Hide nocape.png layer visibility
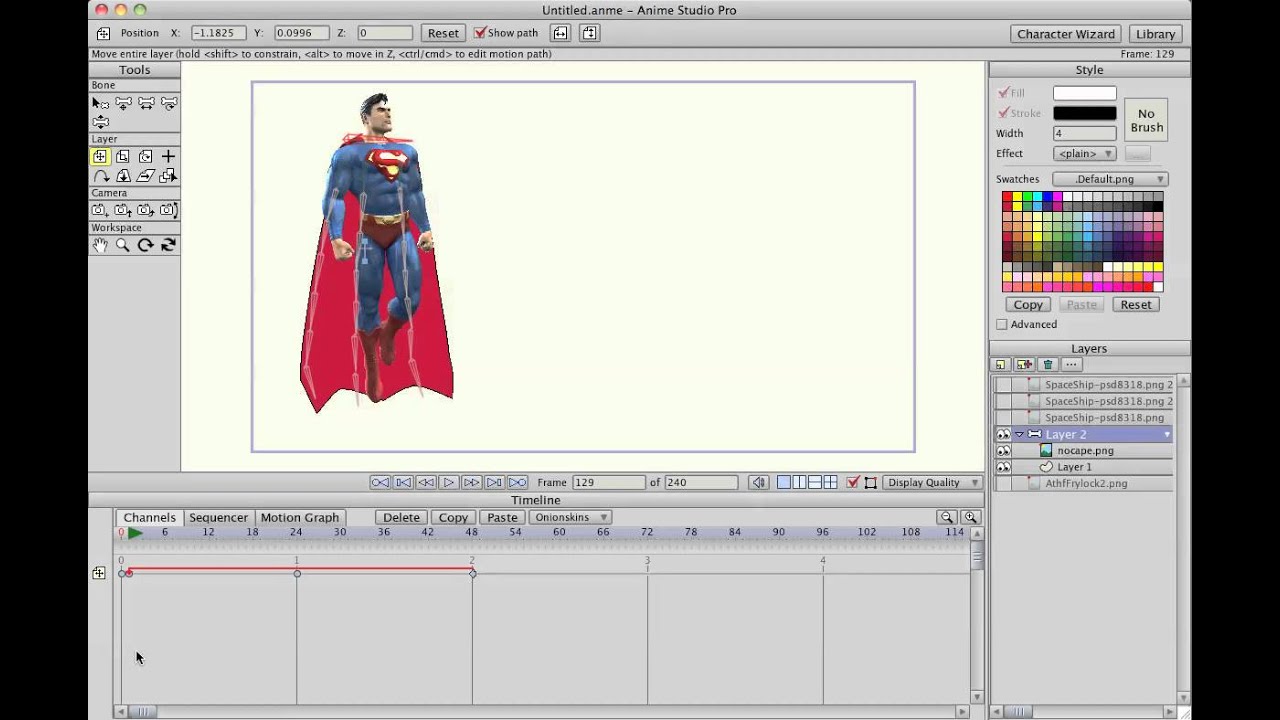1280x720 pixels. [x=1003, y=451]
